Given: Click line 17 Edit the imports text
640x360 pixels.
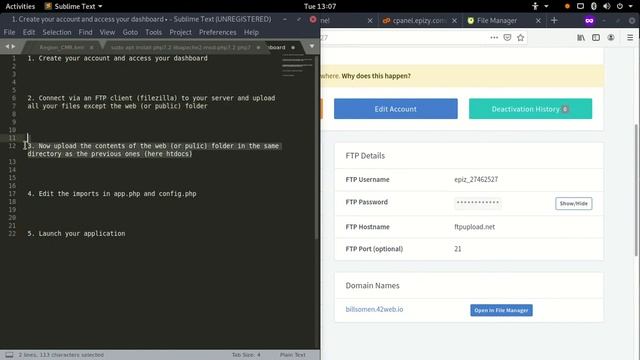Looking at the screenshot, I should pos(112,194).
